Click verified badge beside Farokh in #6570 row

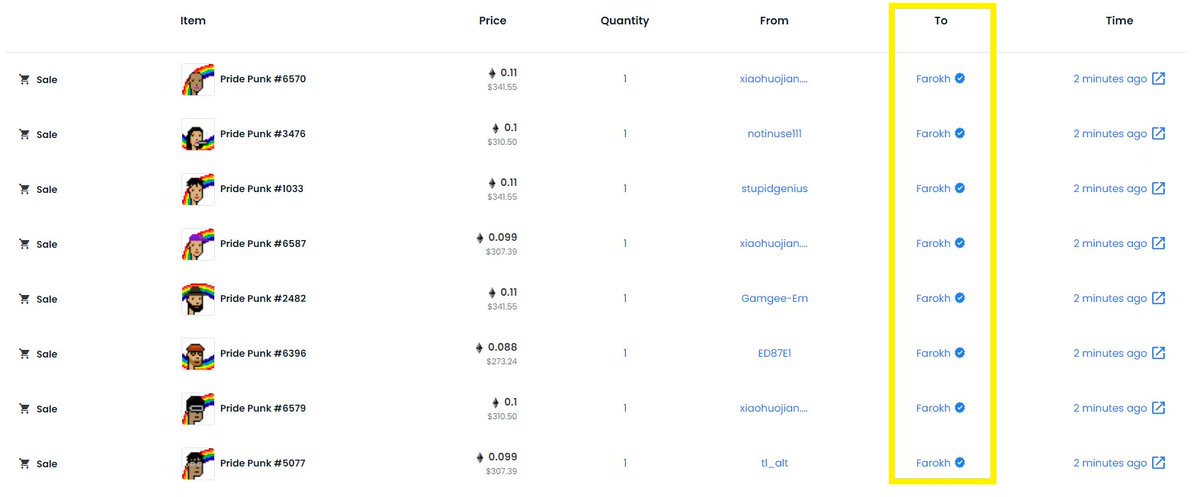[x=960, y=78]
